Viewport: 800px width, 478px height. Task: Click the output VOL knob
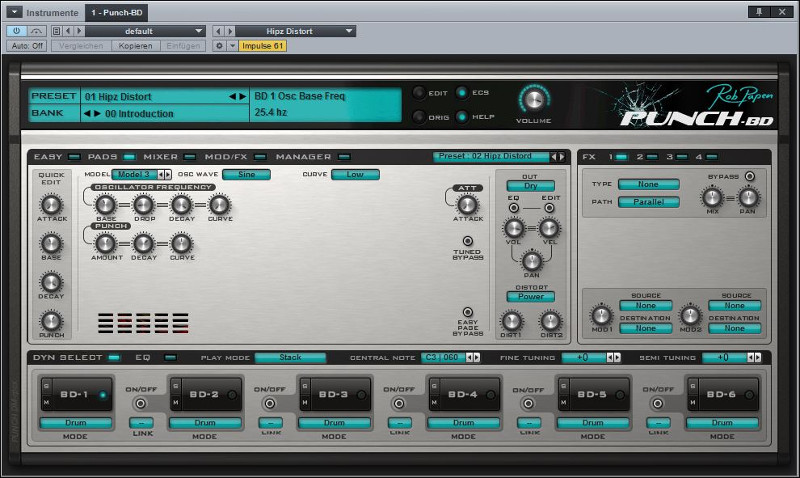(513, 228)
